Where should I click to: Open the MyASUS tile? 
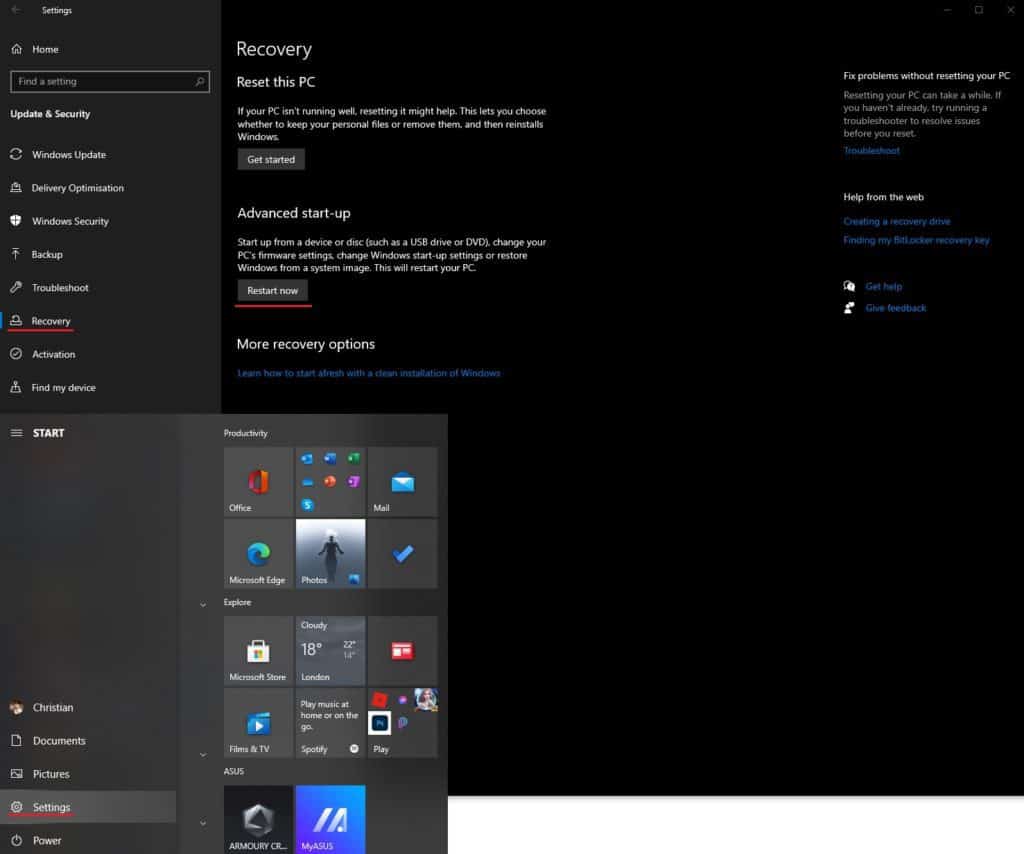pos(330,819)
